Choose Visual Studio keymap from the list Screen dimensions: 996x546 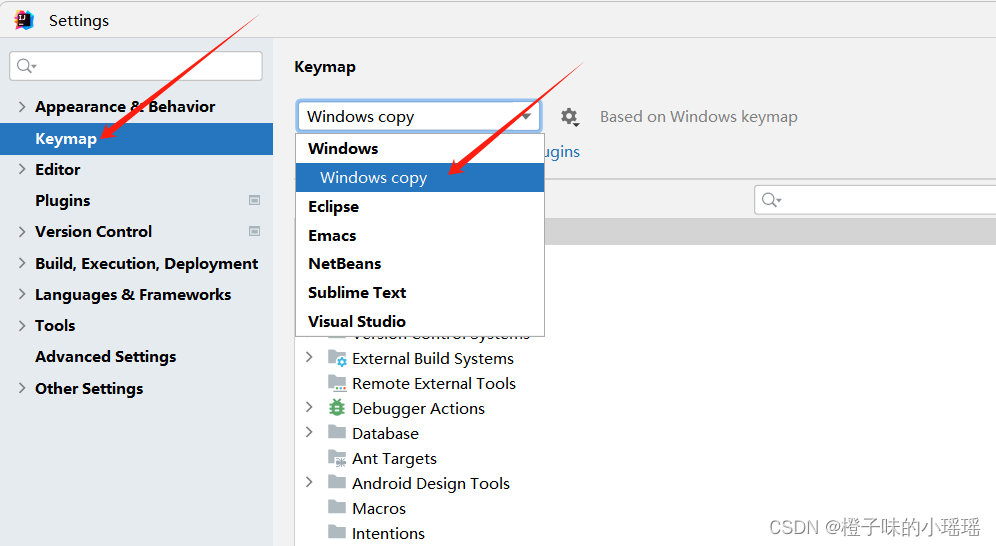pos(420,321)
